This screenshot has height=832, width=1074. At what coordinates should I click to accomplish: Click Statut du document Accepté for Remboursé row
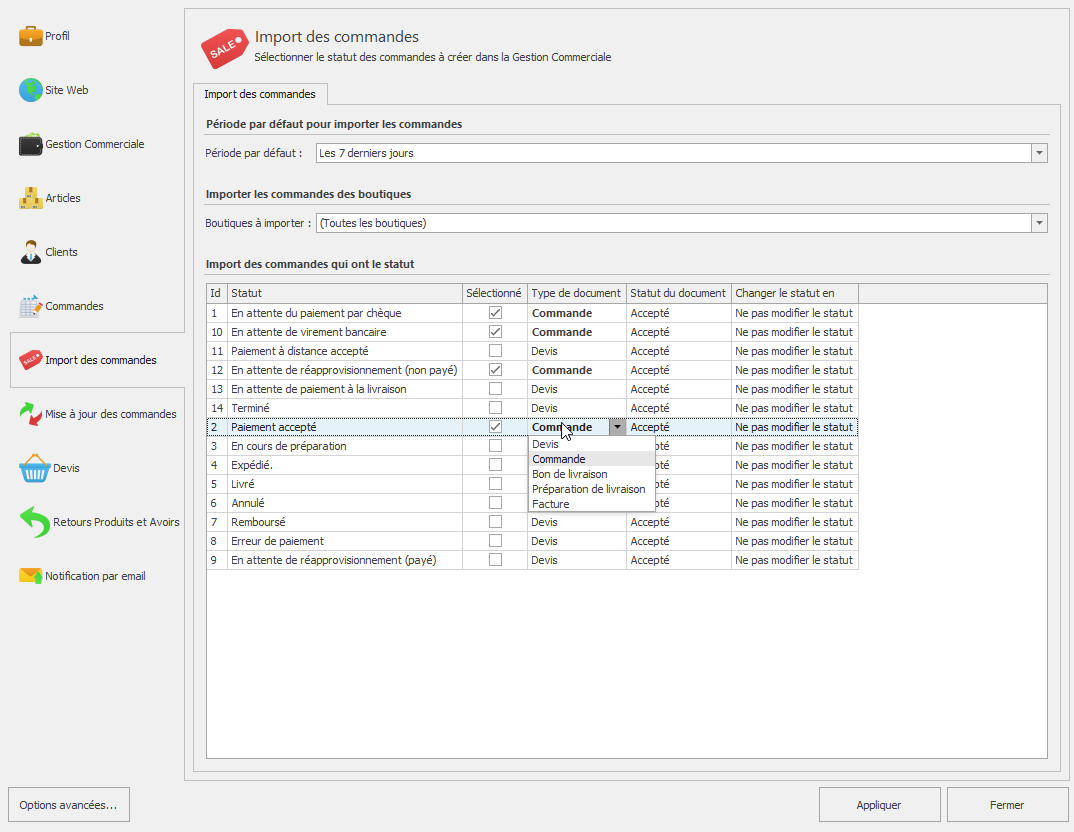pyautogui.click(x=679, y=522)
